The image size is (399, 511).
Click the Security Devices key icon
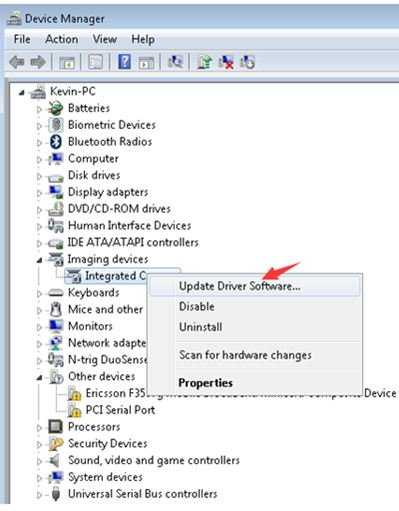(x=55, y=444)
